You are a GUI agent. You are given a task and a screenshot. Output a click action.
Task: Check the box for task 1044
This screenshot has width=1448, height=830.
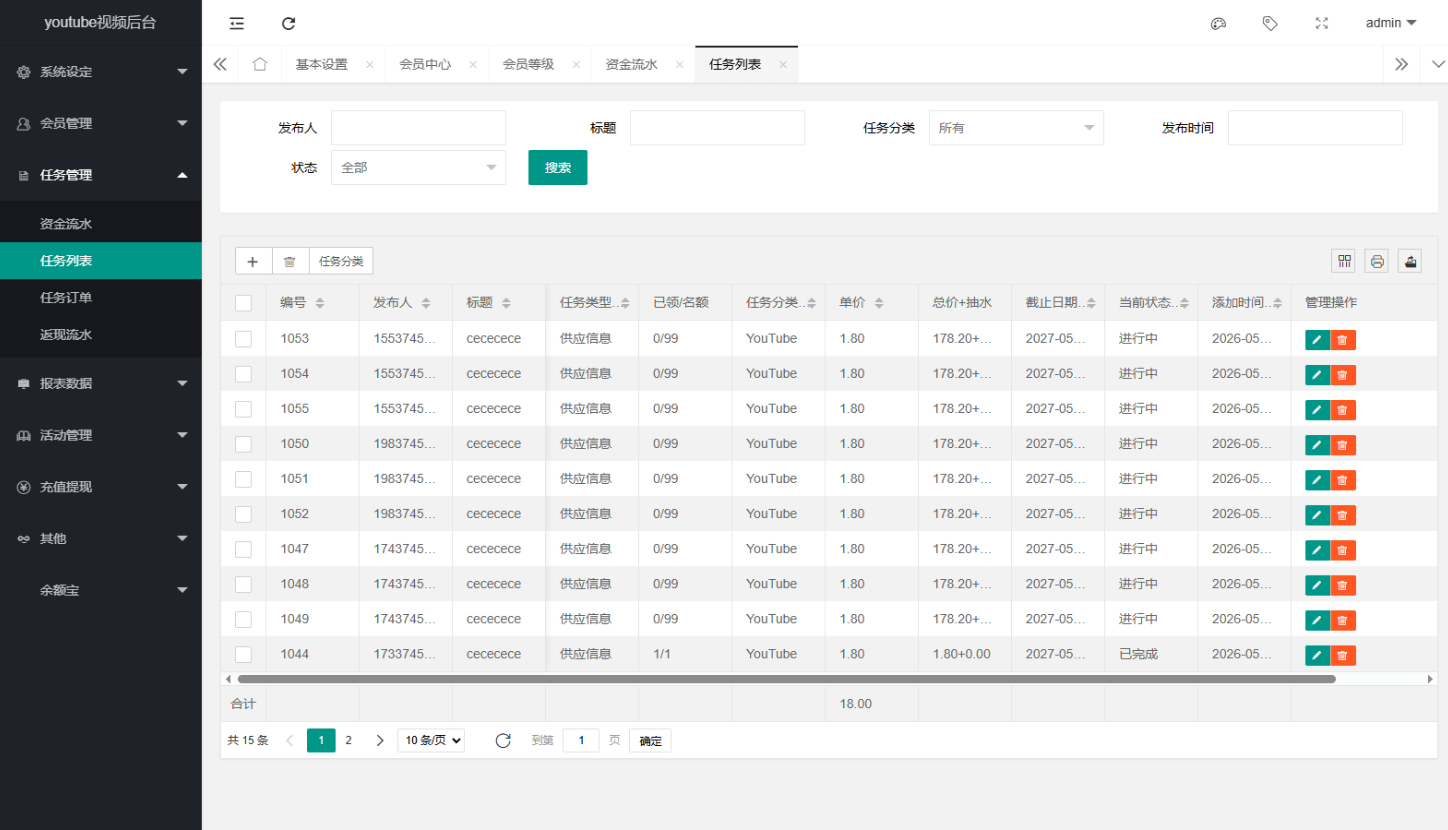[243, 654]
